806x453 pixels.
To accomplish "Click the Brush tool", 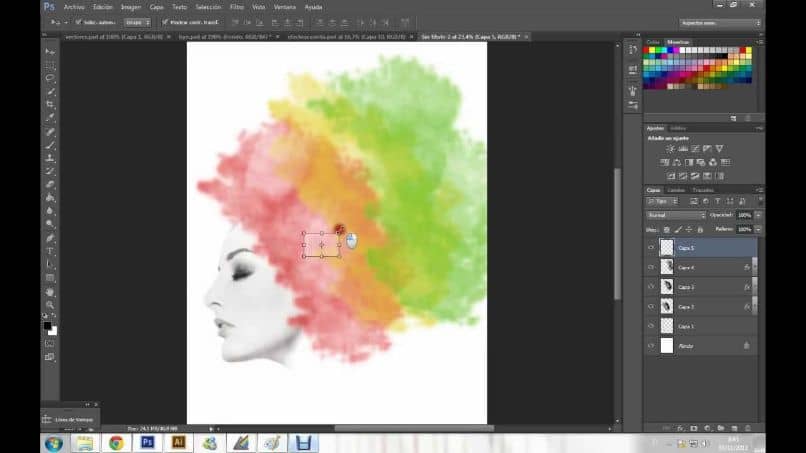I will coord(50,145).
